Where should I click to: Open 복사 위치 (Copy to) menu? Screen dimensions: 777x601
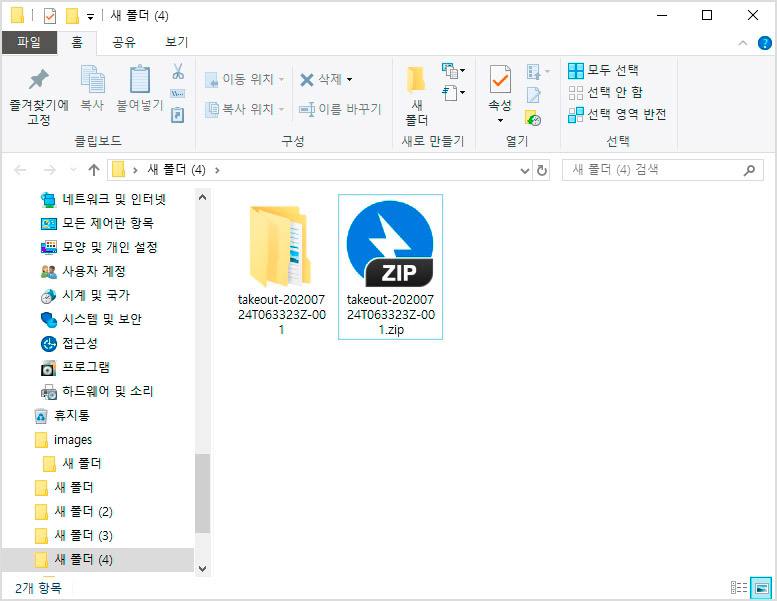pyautogui.click(x=245, y=109)
